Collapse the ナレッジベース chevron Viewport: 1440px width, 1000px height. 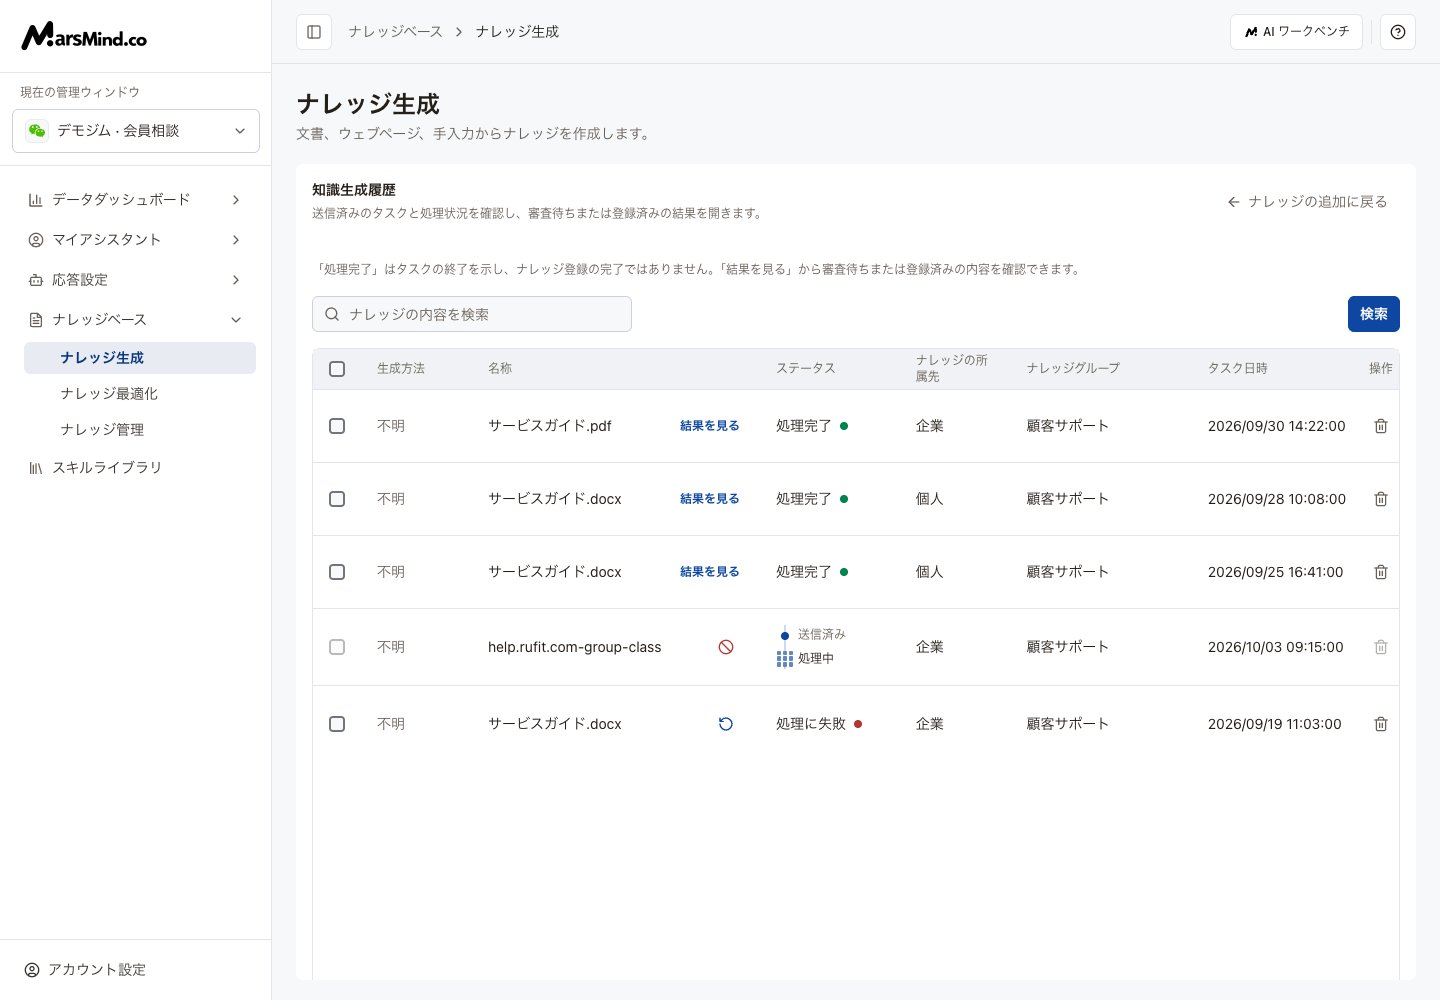coord(236,320)
